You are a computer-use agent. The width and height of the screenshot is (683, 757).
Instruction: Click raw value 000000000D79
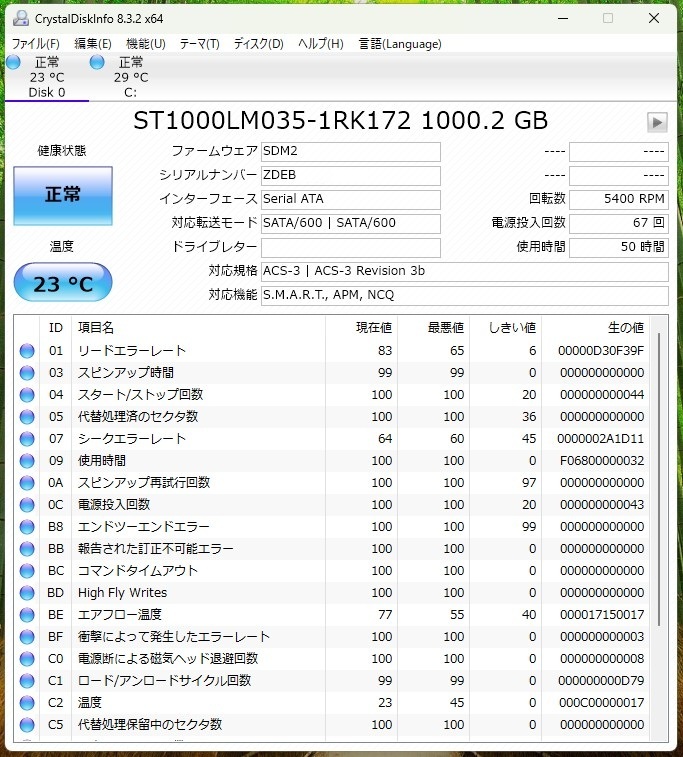(x=601, y=681)
